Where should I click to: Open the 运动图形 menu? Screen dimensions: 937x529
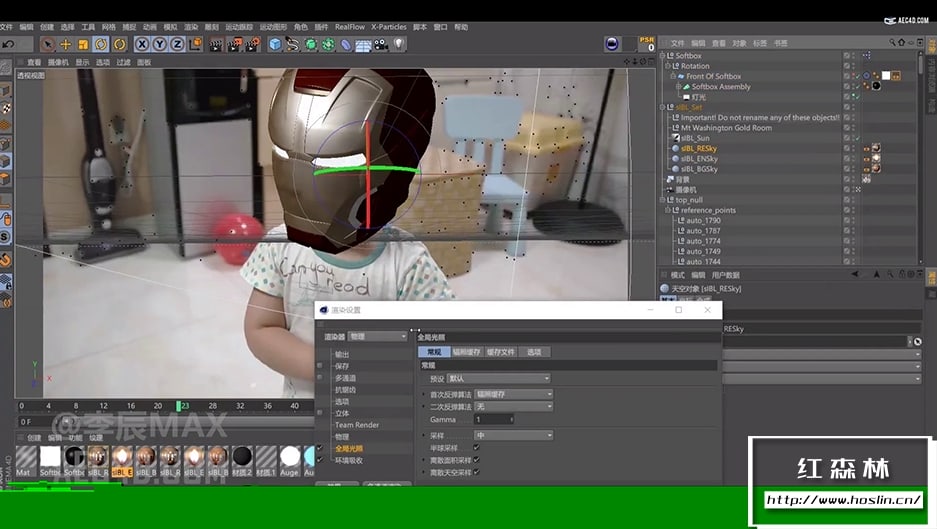273,27
